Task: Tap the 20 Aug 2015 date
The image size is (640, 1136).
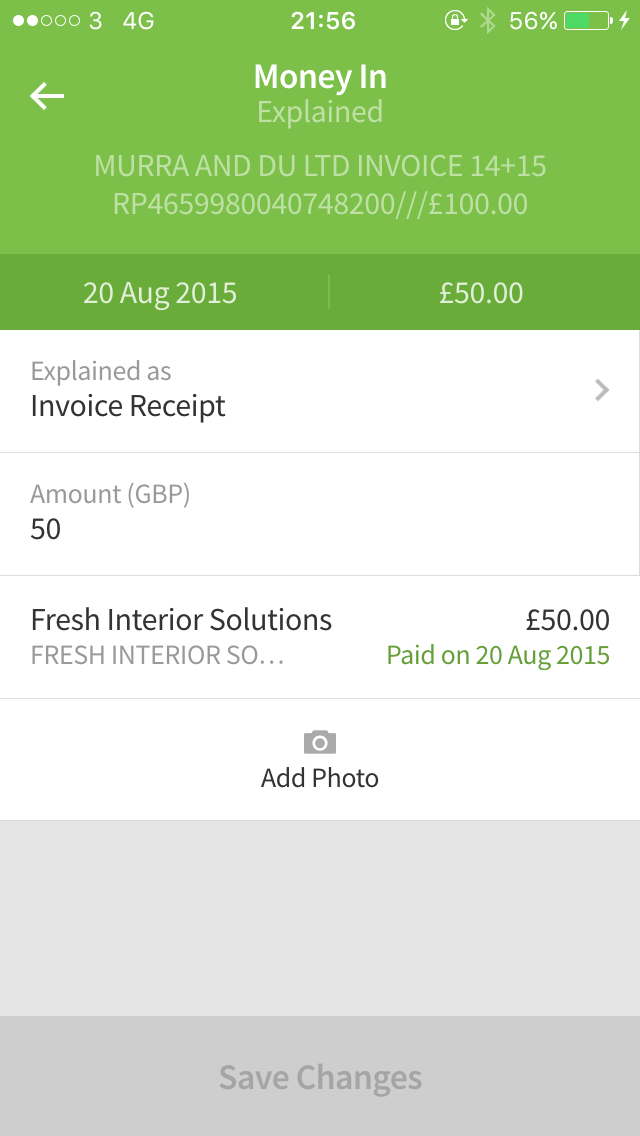Action: tap(160, 293)
